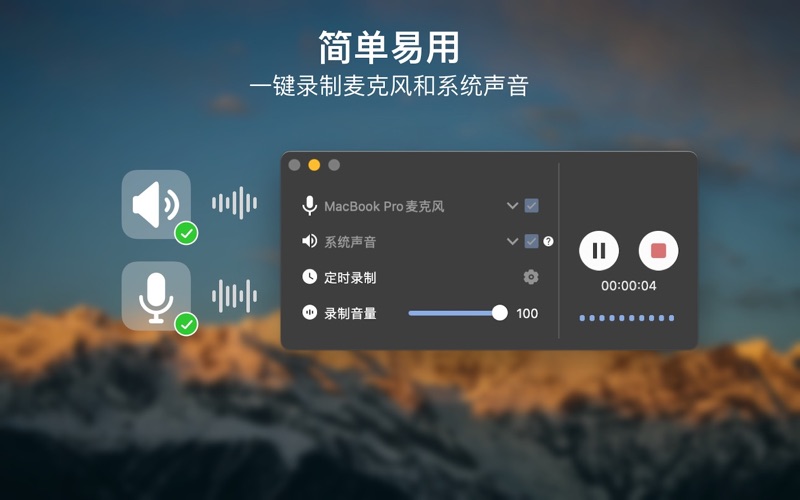Screen dimensions: 800x500
Task: Click the 00:00:04 elapsed time display
Action: pos(629,286)
